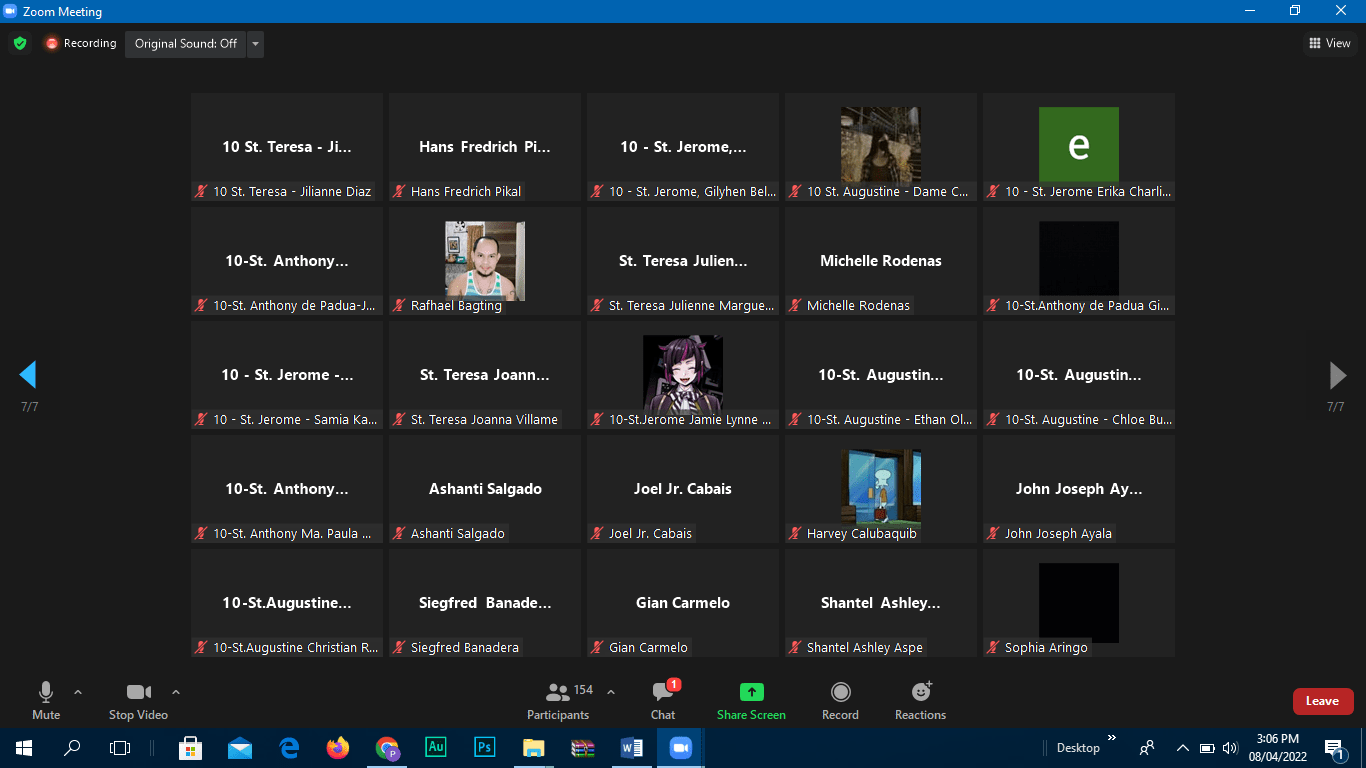Screen dimensions: 1366x768
Task: Toggle the microphone Mute button
Action: click(x=46, y=700)
